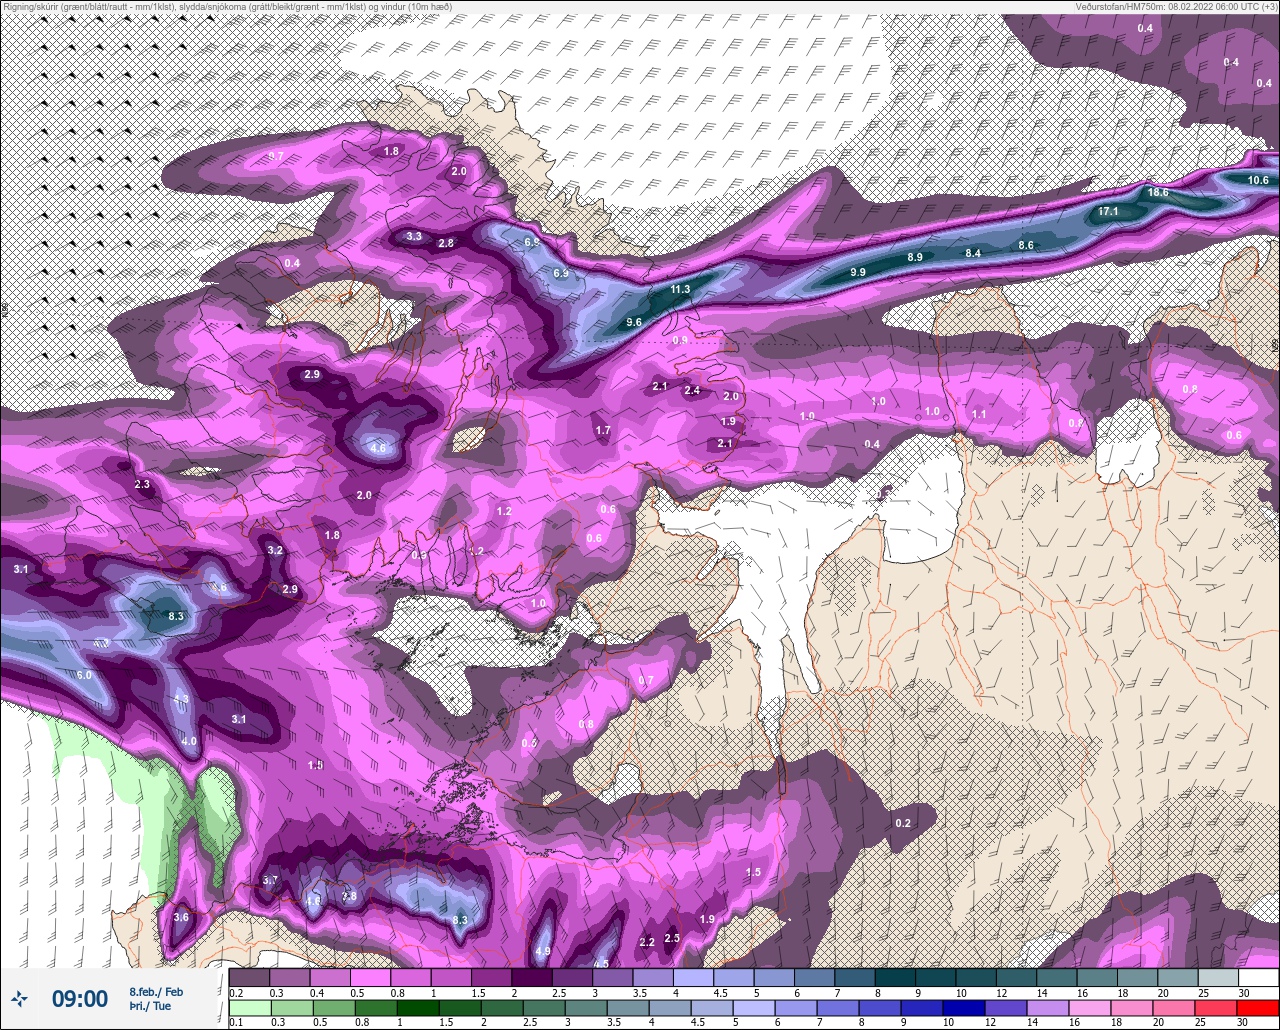Select the 09:00 forecast time display

[80, 998]
